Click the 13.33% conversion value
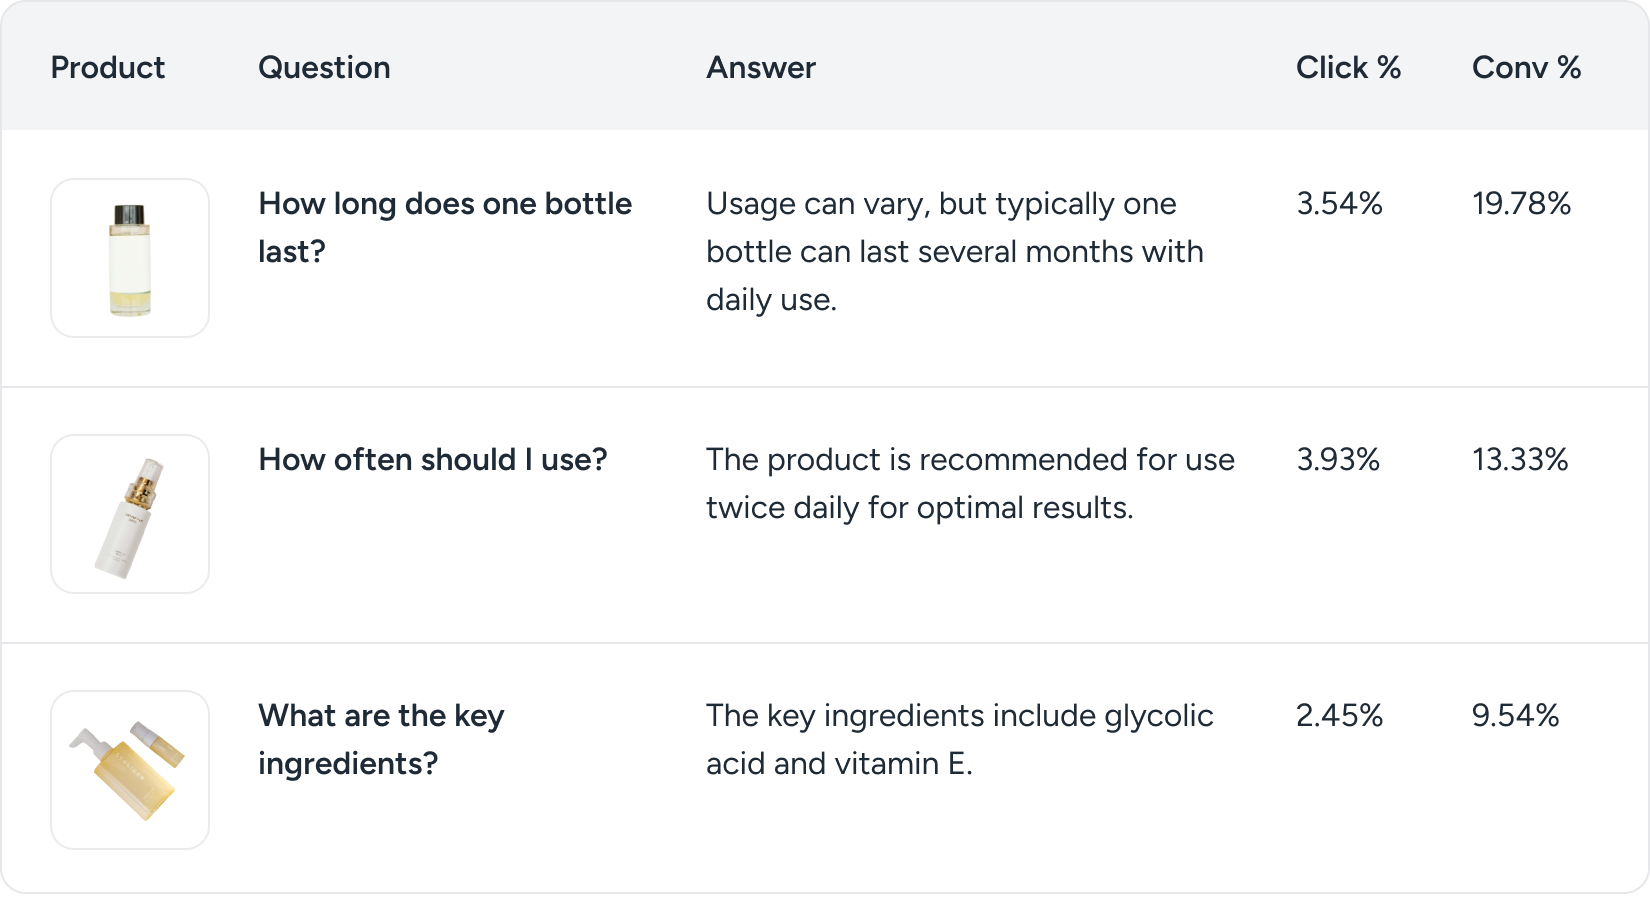Viewport: 1650px width, 910px height. pyautogui.click(x=1519, y=460)
